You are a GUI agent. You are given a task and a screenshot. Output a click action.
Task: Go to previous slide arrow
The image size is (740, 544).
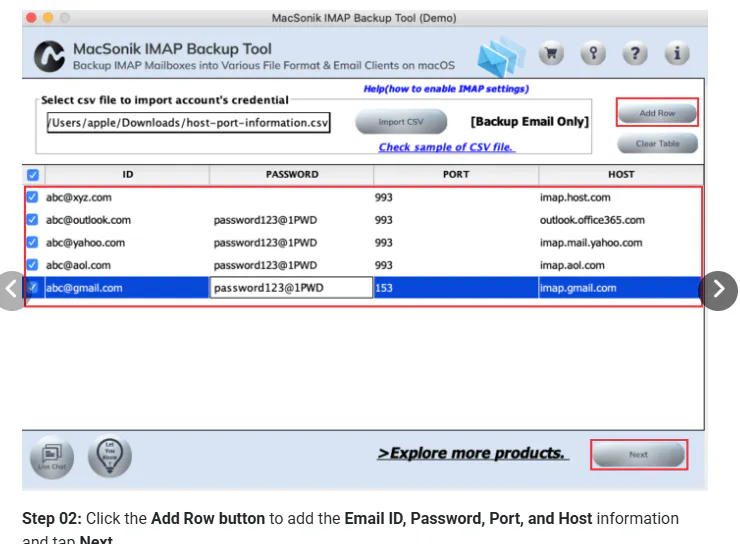[x=11, y=290]
